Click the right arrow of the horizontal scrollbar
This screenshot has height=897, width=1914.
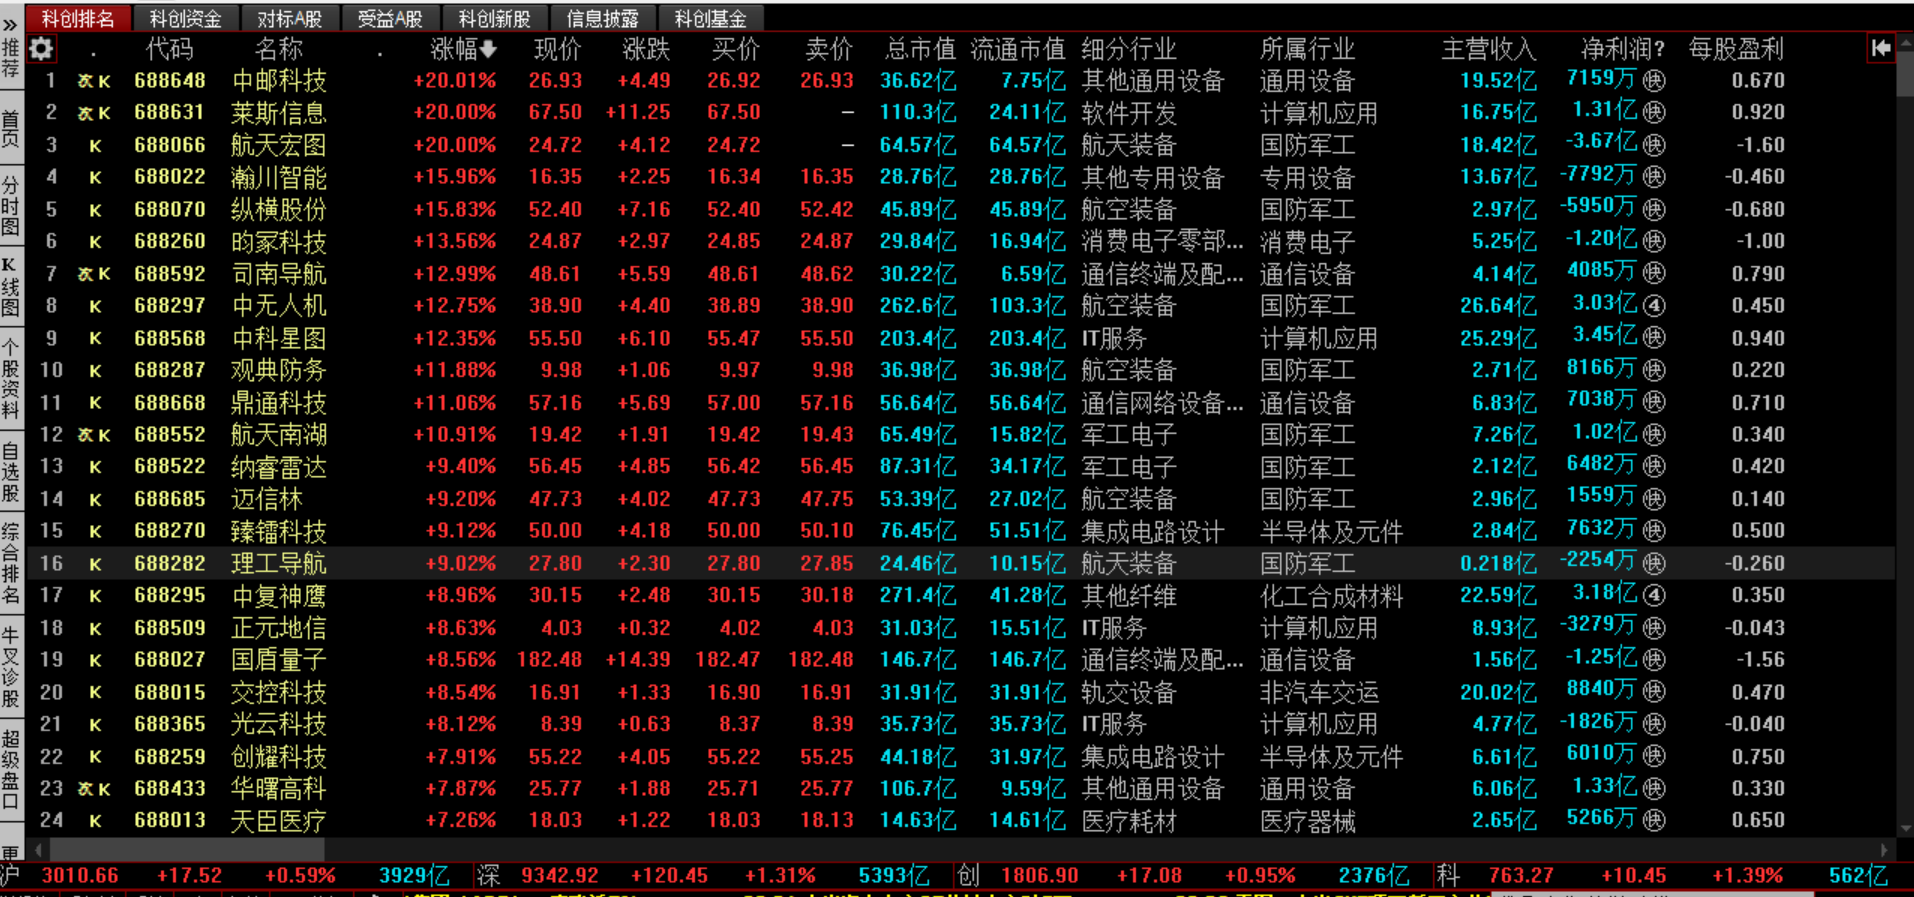point(1884,850)
